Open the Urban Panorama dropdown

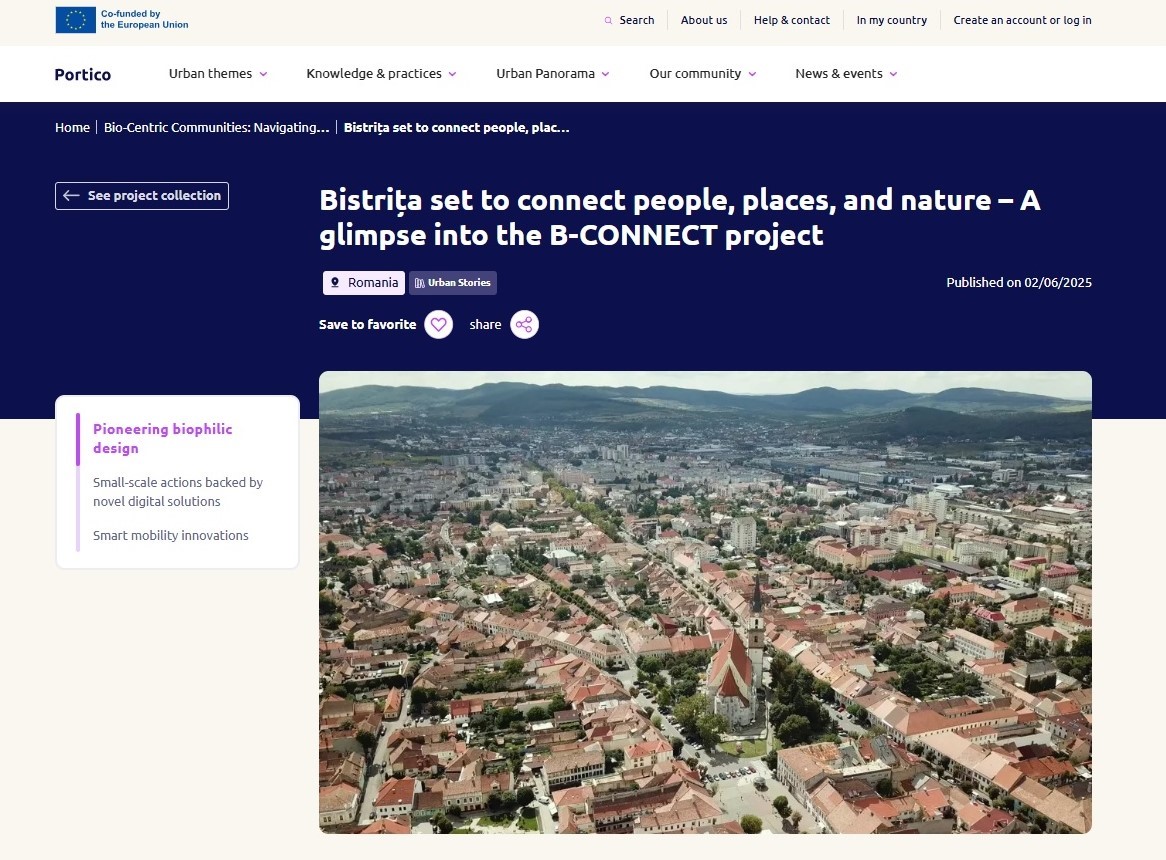(x=552, y=74)
